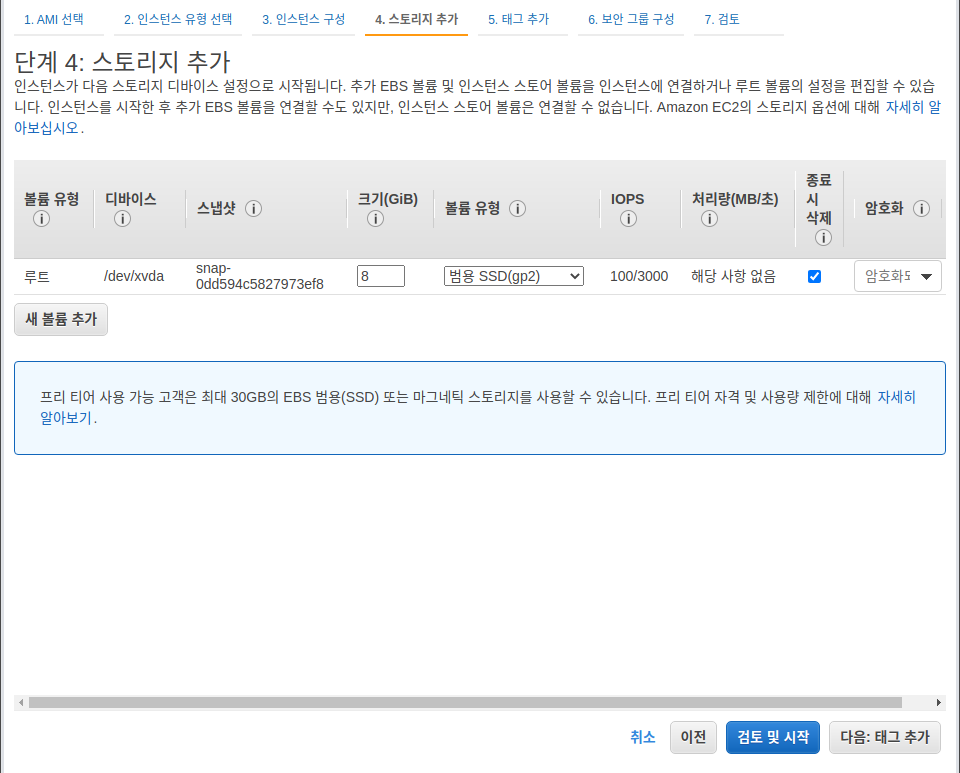Click the scrollbar right arrow
The height and width of the screenshot is (773, 960).
[x=939, y=702]
